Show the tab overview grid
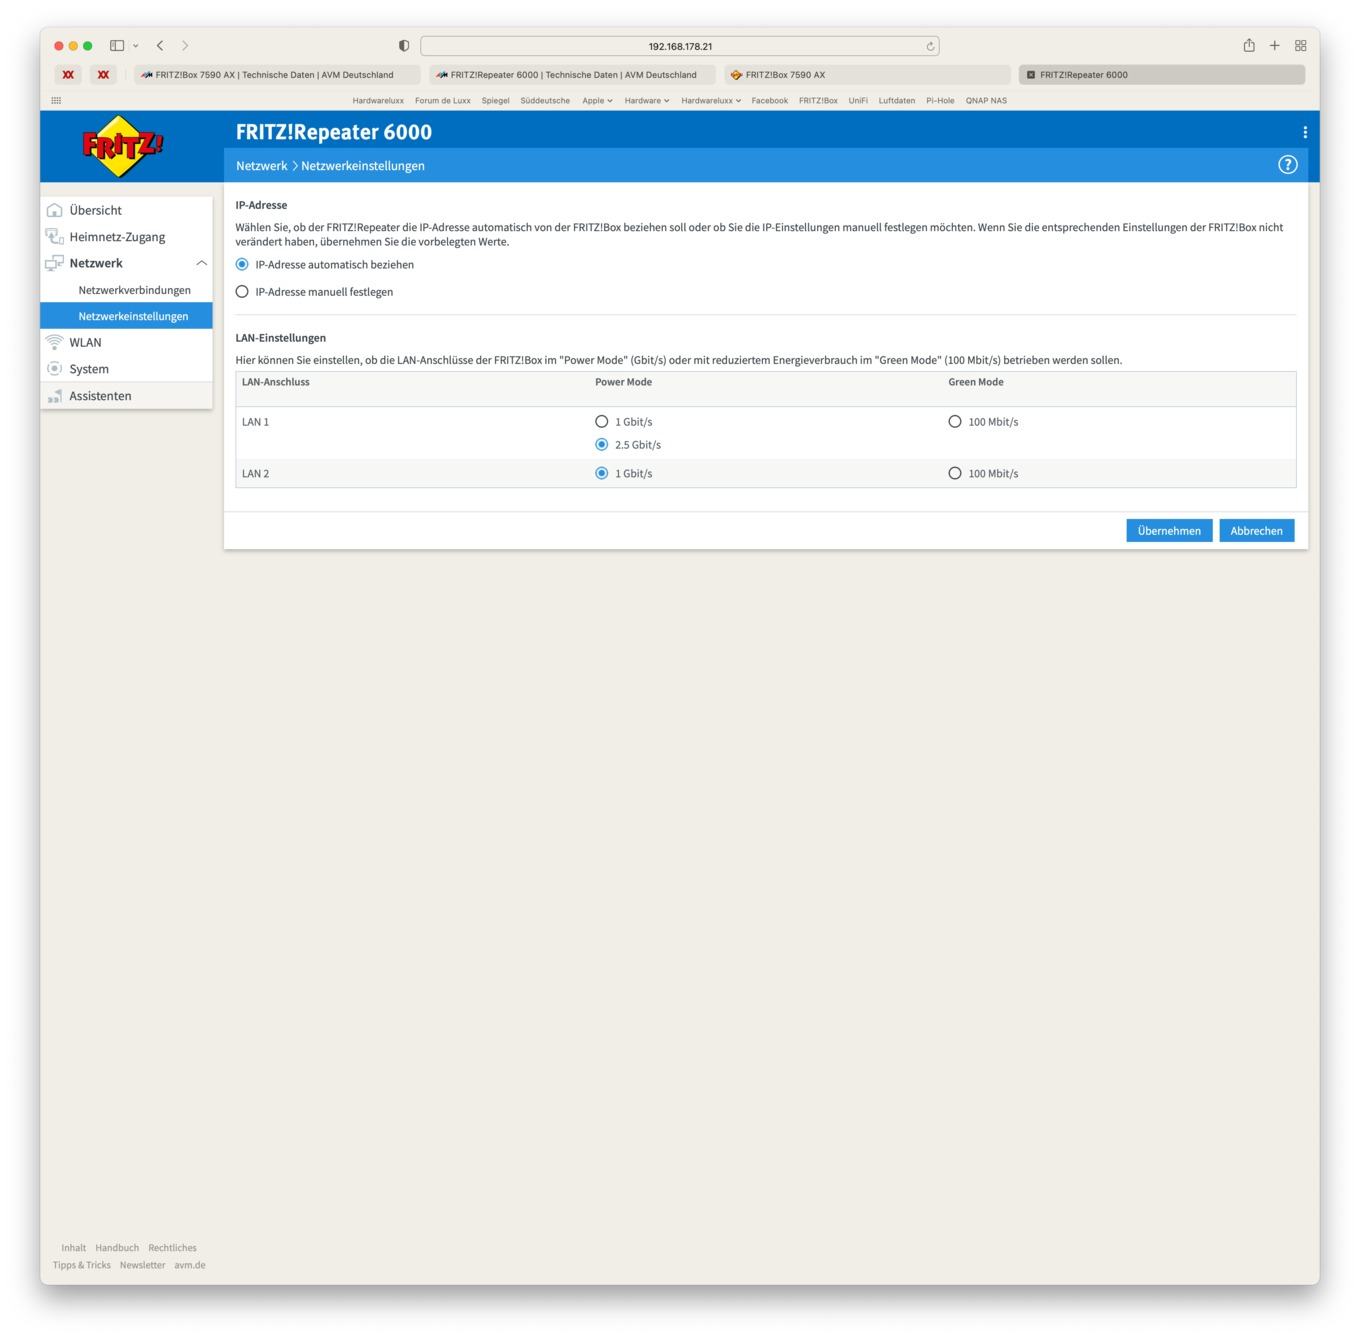The width and height of the screenshot is (1360, 1338). click(x=1301, y=45)
